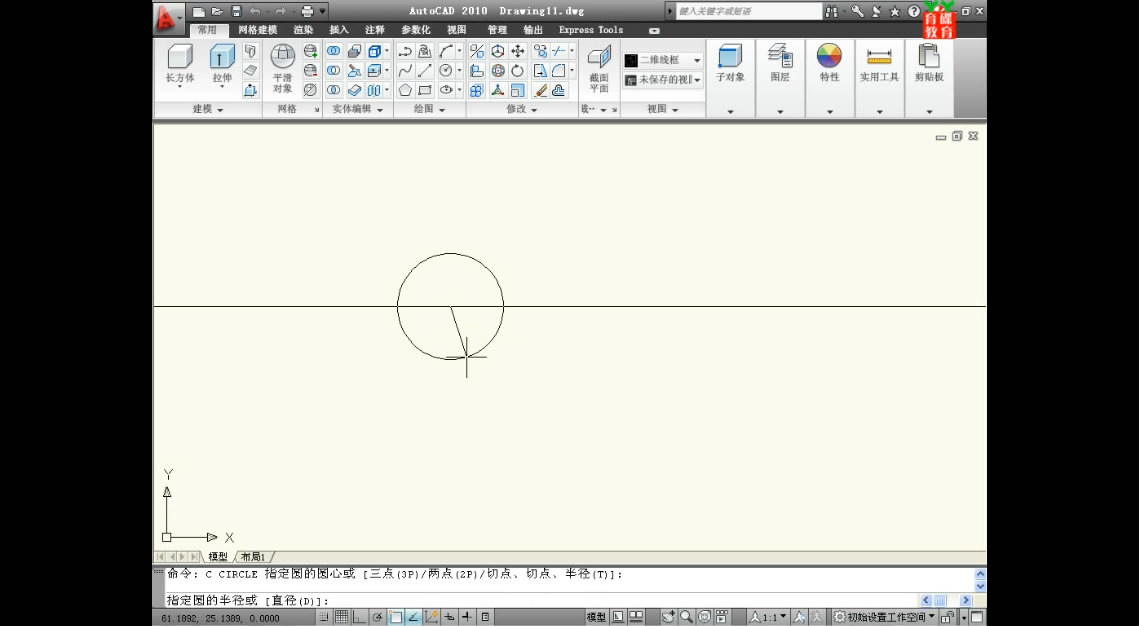Switch to the 参数化 ribbon tab
This screenshot has width=1139, height=626.
coord(416,30)
